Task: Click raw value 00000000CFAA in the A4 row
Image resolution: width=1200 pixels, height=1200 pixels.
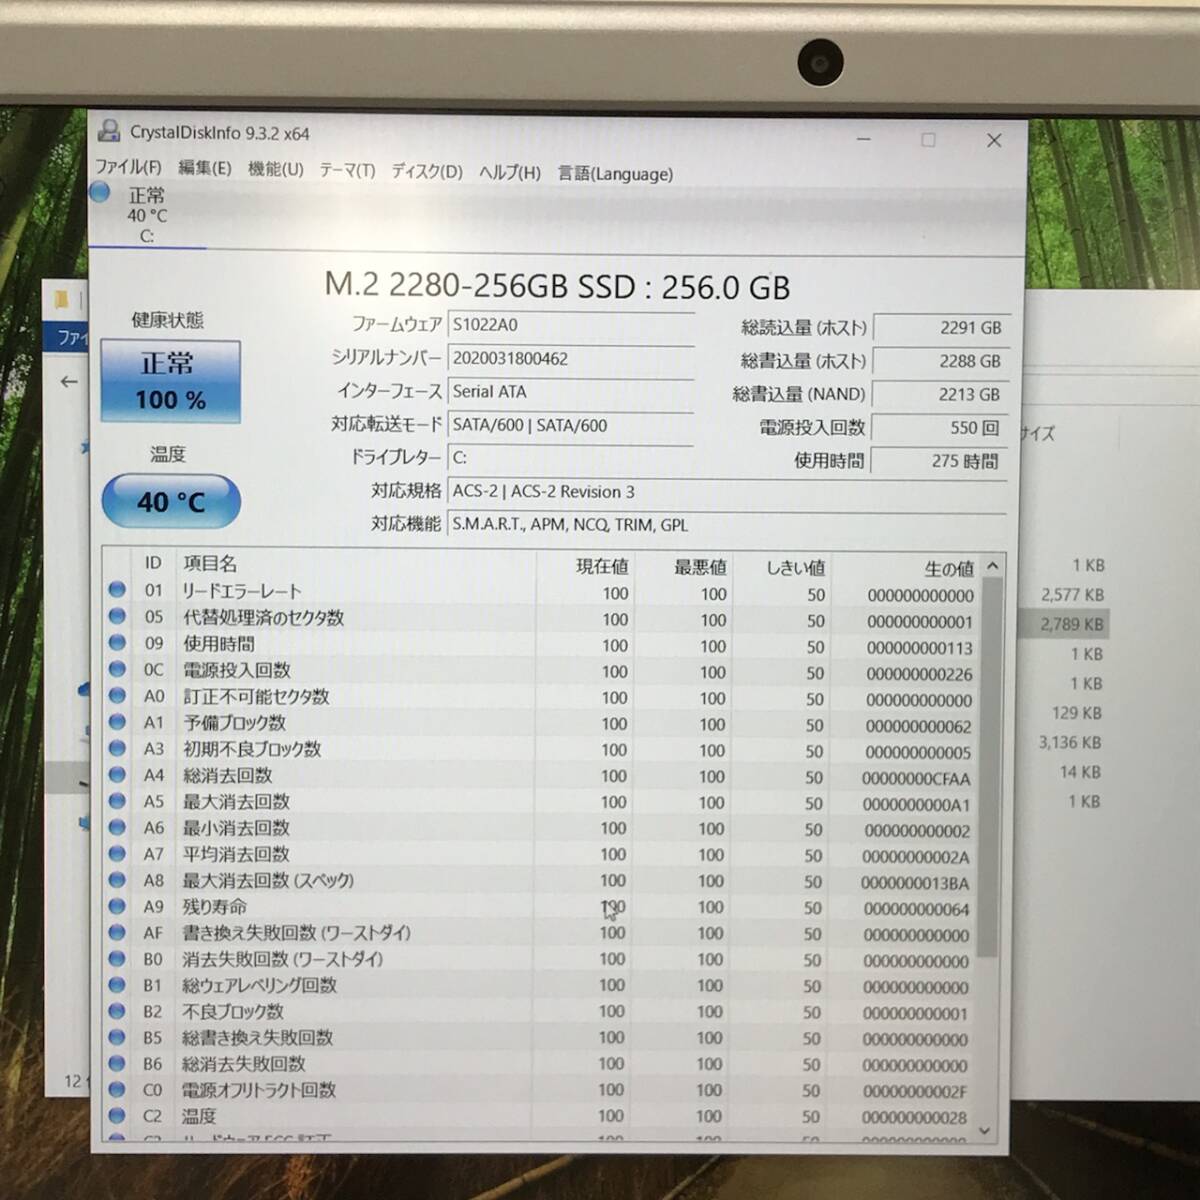Action: point(916,779)
